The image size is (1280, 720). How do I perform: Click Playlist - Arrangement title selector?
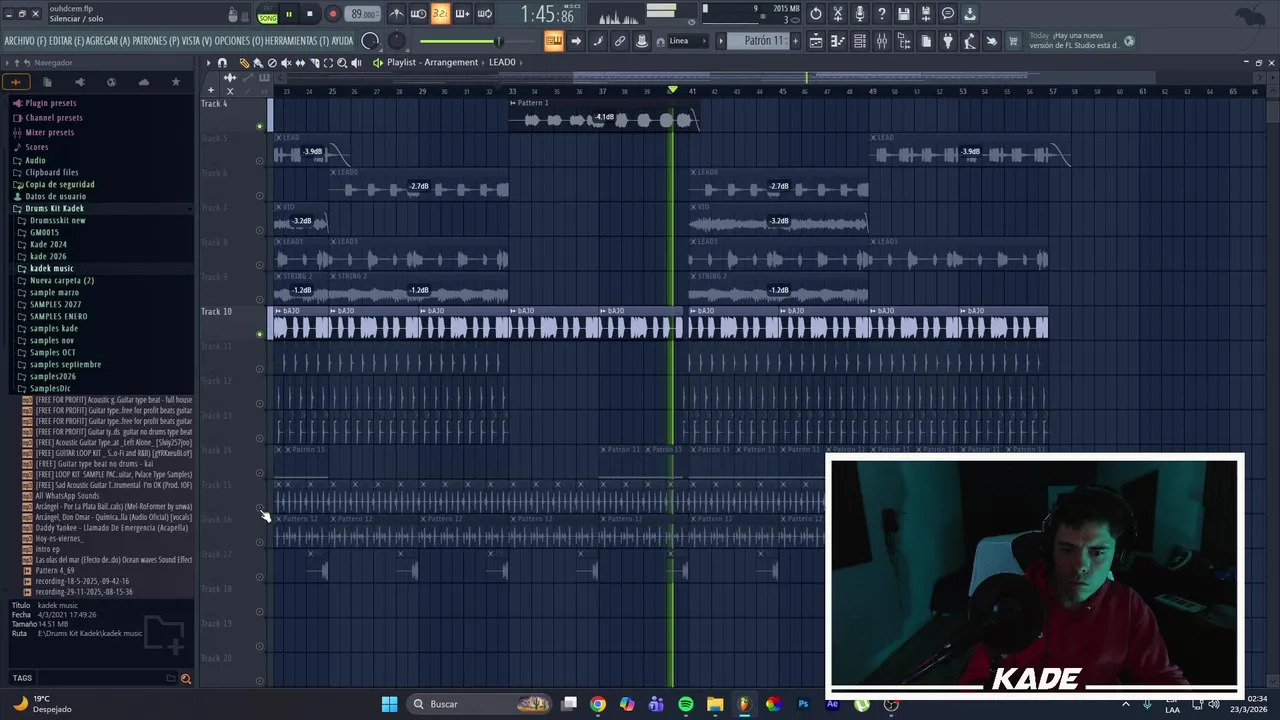432,62
